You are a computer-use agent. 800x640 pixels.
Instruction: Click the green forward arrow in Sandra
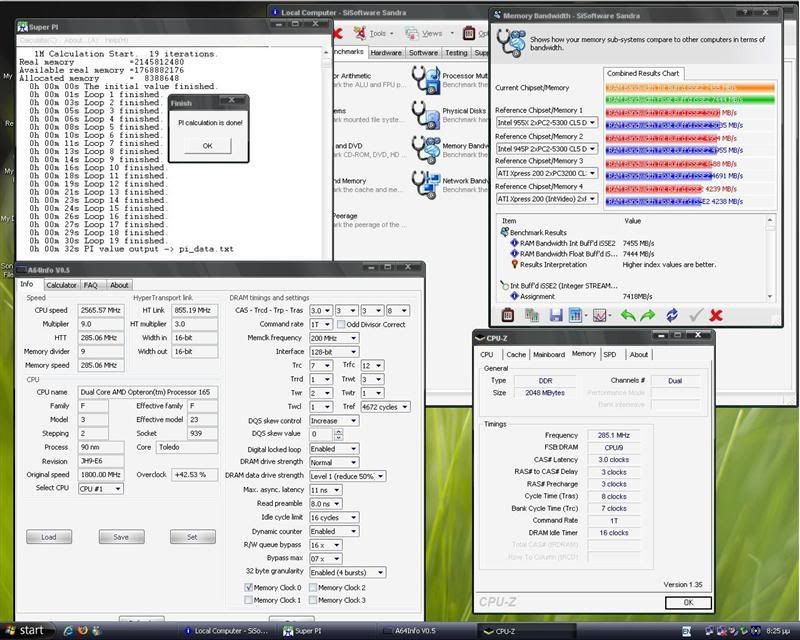(650, 315)
